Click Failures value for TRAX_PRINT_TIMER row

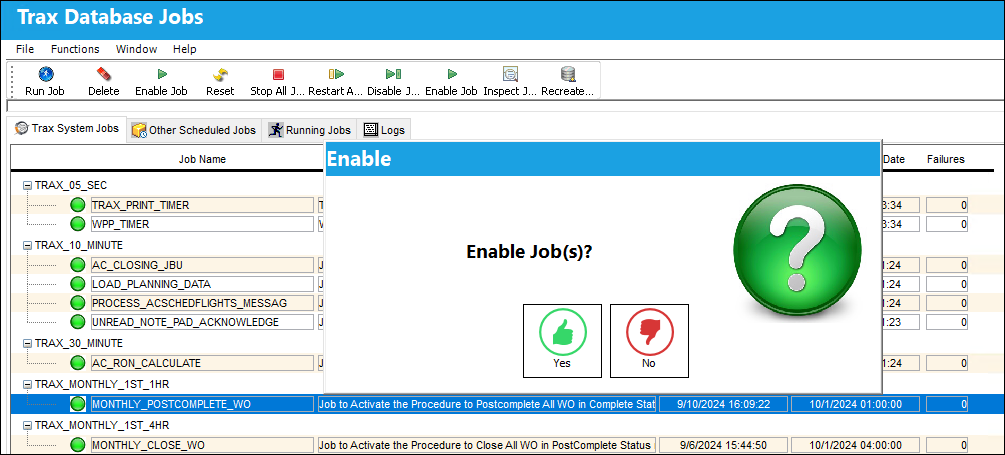tap(947, 205)
